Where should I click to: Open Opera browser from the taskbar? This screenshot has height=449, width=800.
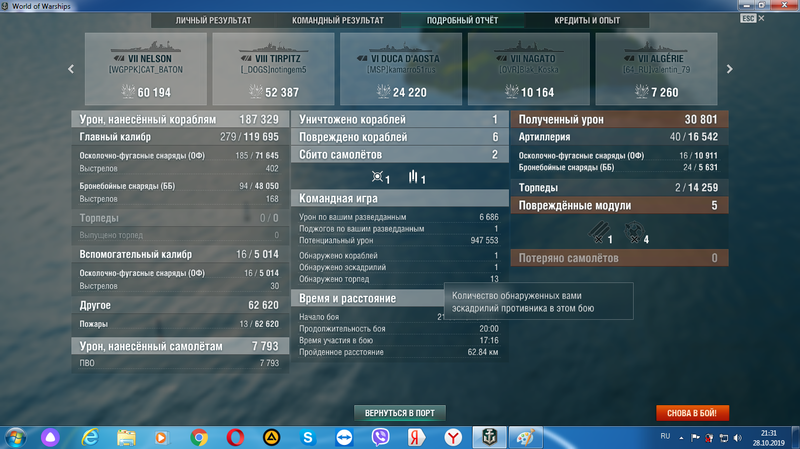tap(235, 438)
